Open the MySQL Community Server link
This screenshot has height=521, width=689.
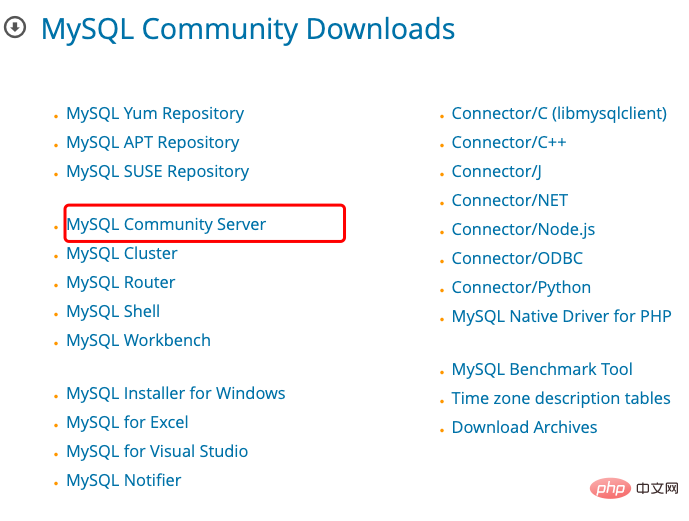(166, 224)
